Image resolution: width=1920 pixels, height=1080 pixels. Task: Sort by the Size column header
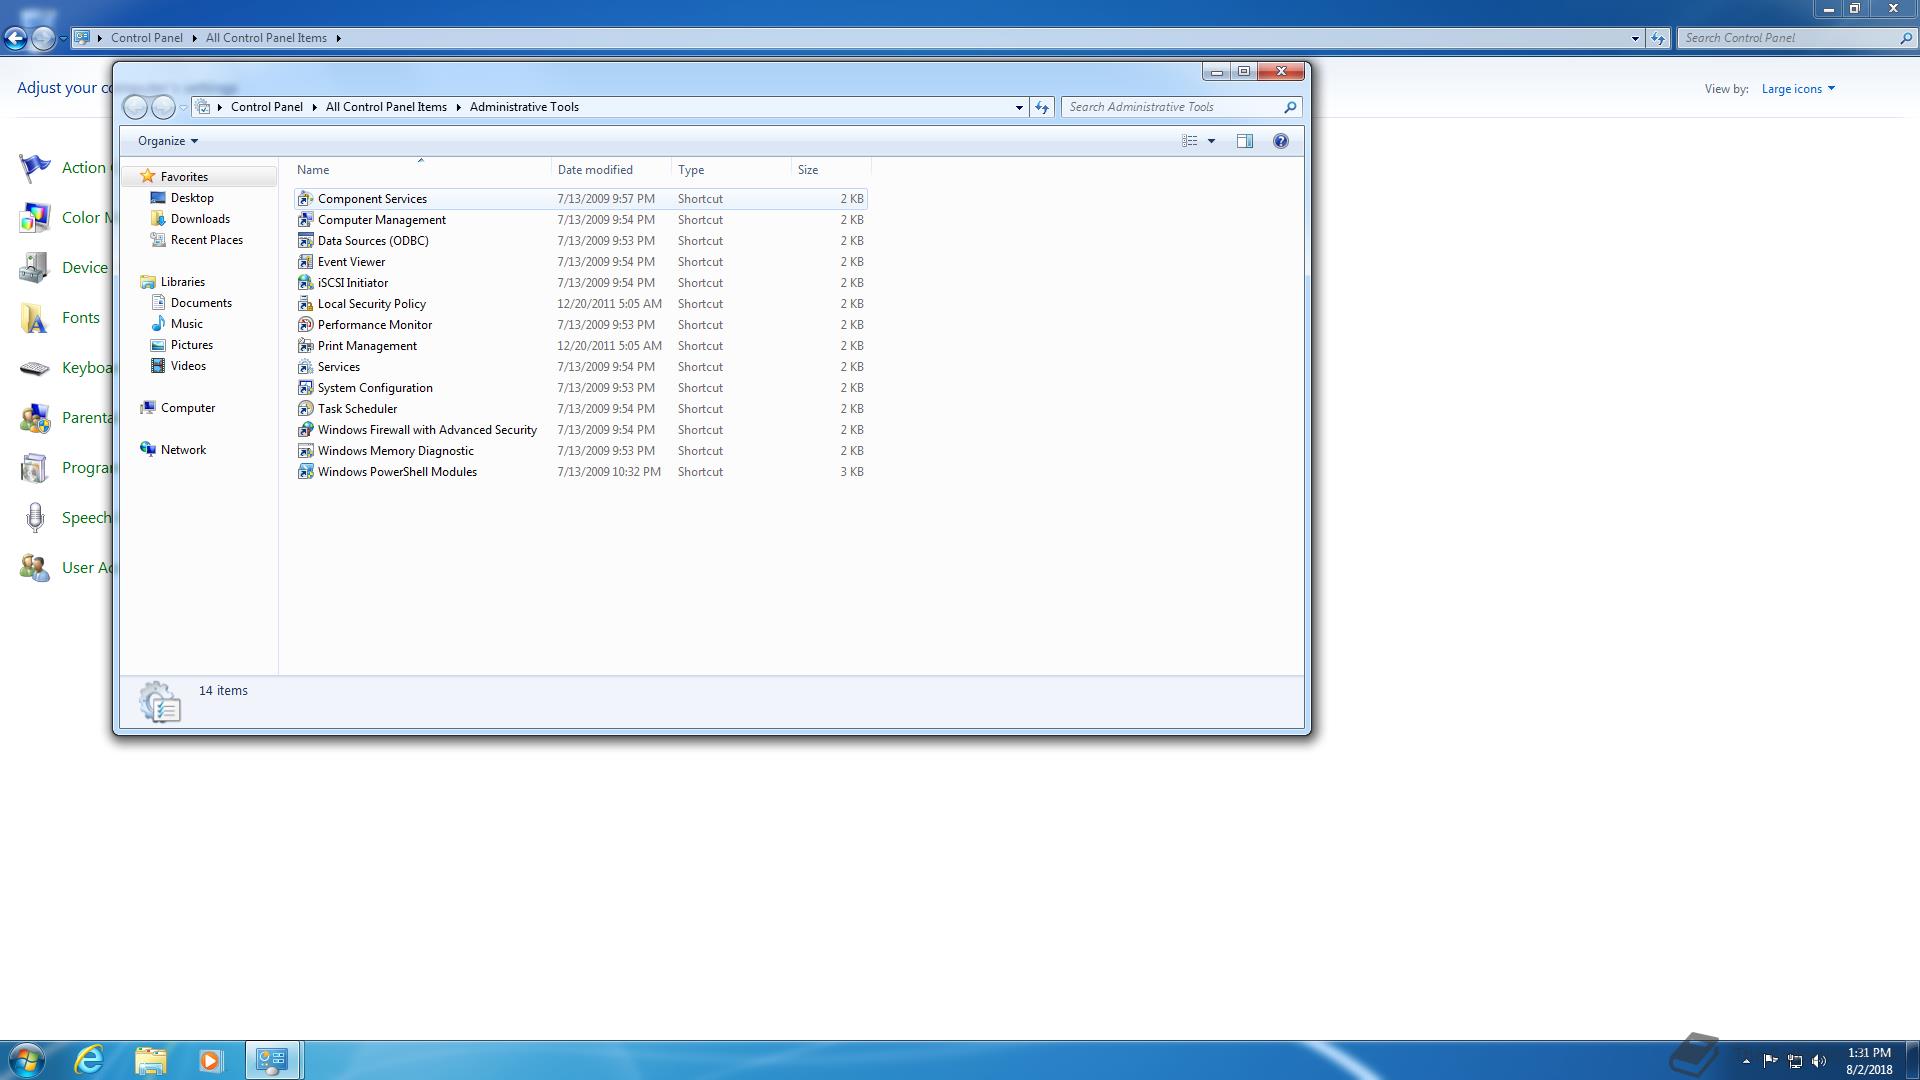[831, 170]
